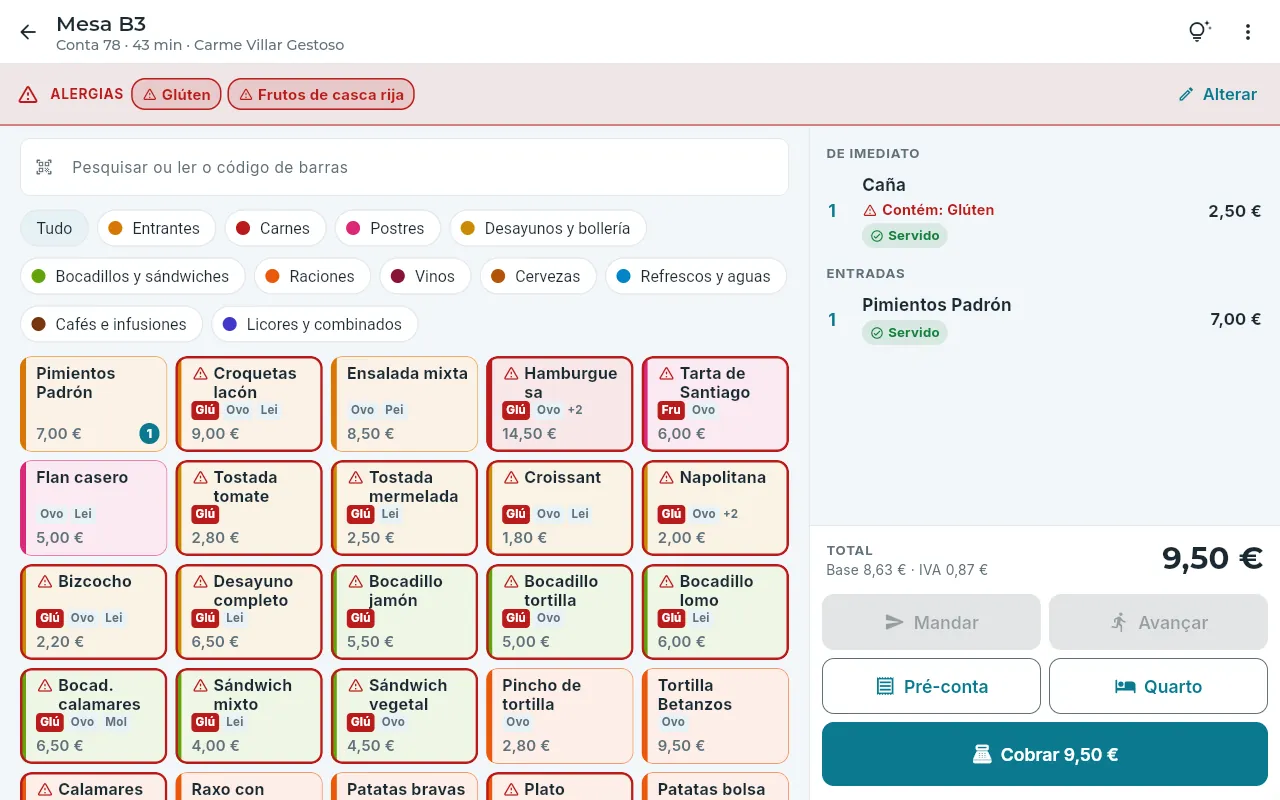Click the Servido status under Caña

click(905, 236)
